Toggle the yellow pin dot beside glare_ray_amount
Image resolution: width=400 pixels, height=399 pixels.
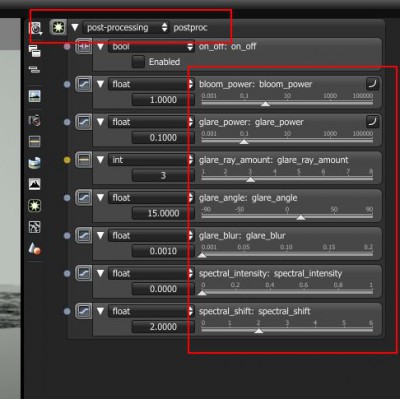pos(67,160)
